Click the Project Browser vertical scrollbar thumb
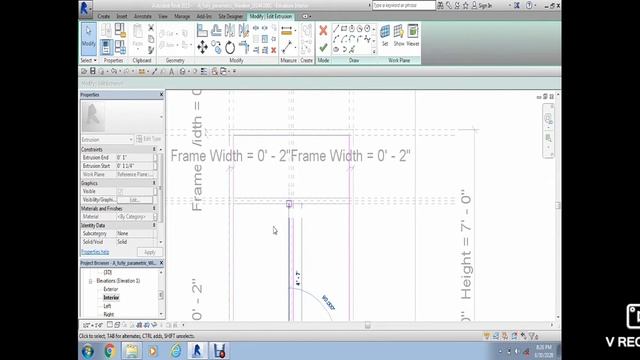Image resolution: width=640 pixels, height=360 pixels. pos(161,295)
